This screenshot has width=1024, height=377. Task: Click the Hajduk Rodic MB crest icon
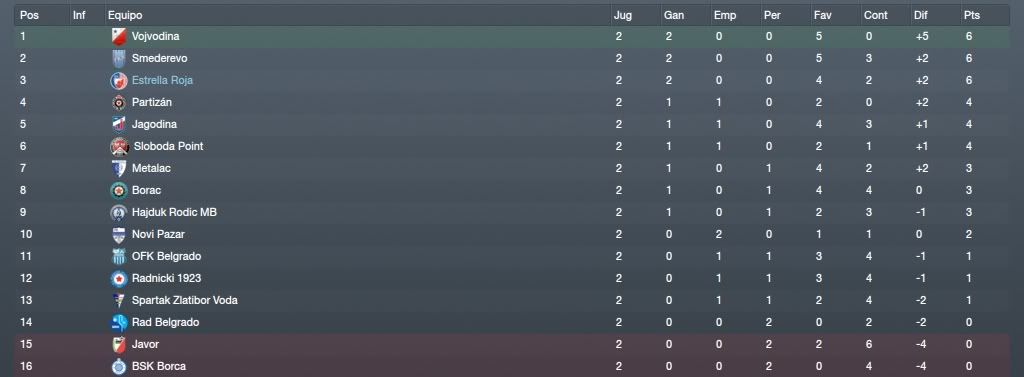tap(118, 212)
